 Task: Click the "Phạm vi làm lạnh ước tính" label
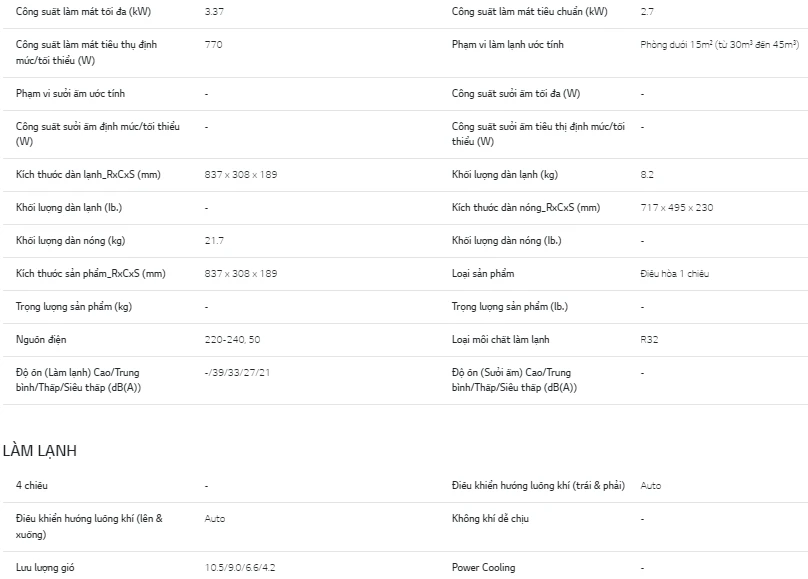508,45
